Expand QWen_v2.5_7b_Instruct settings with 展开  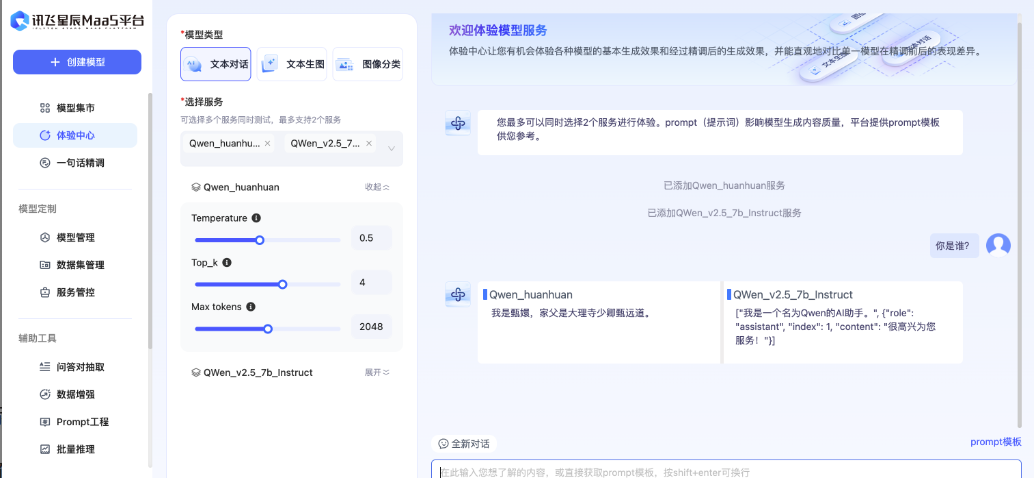tap(376, 373)
